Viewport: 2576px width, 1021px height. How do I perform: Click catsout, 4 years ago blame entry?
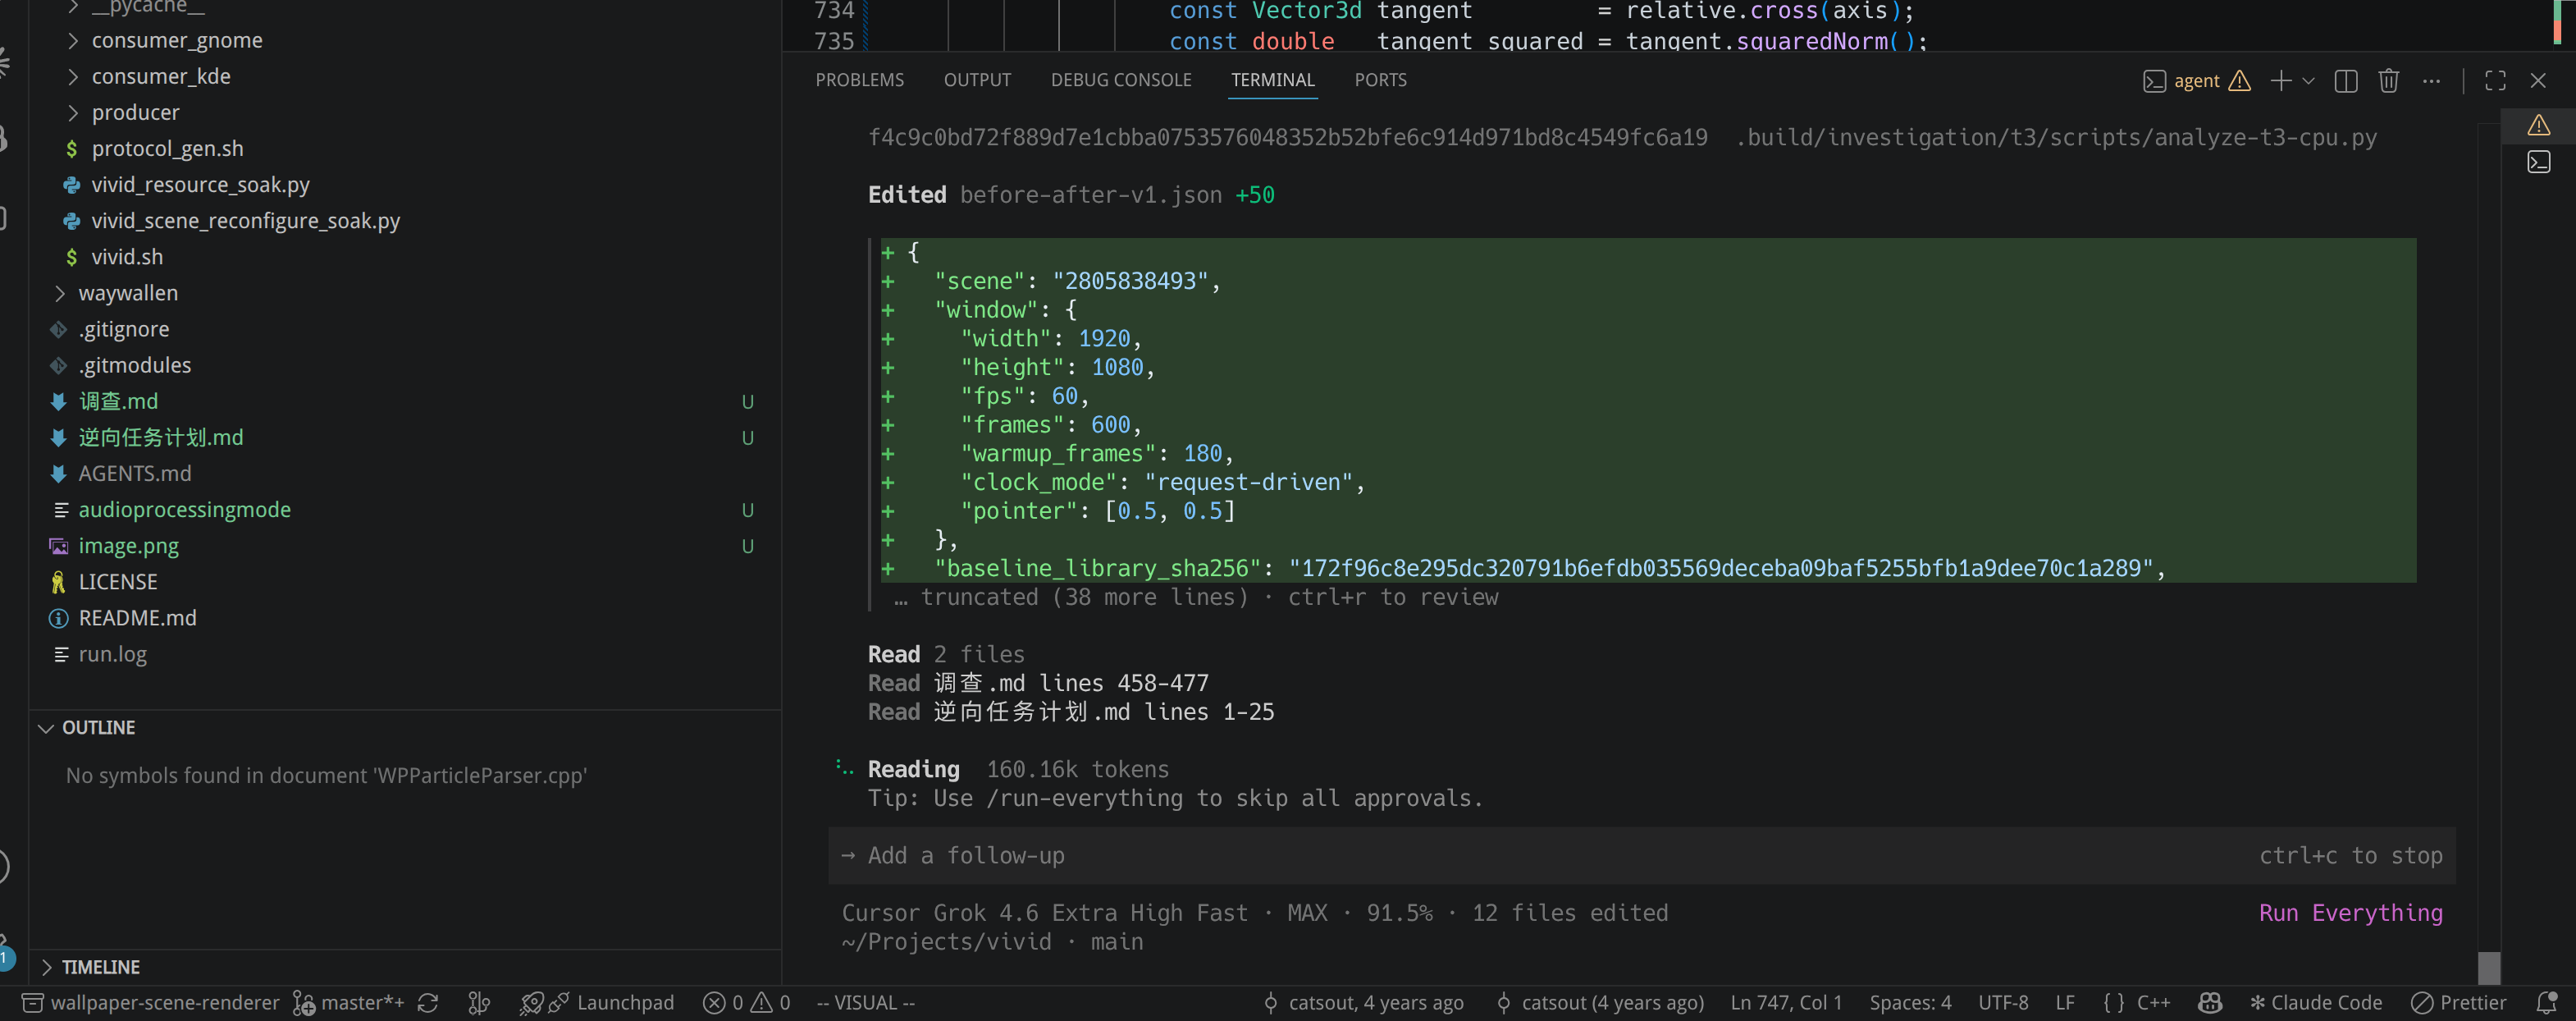pos(1363,1003)
